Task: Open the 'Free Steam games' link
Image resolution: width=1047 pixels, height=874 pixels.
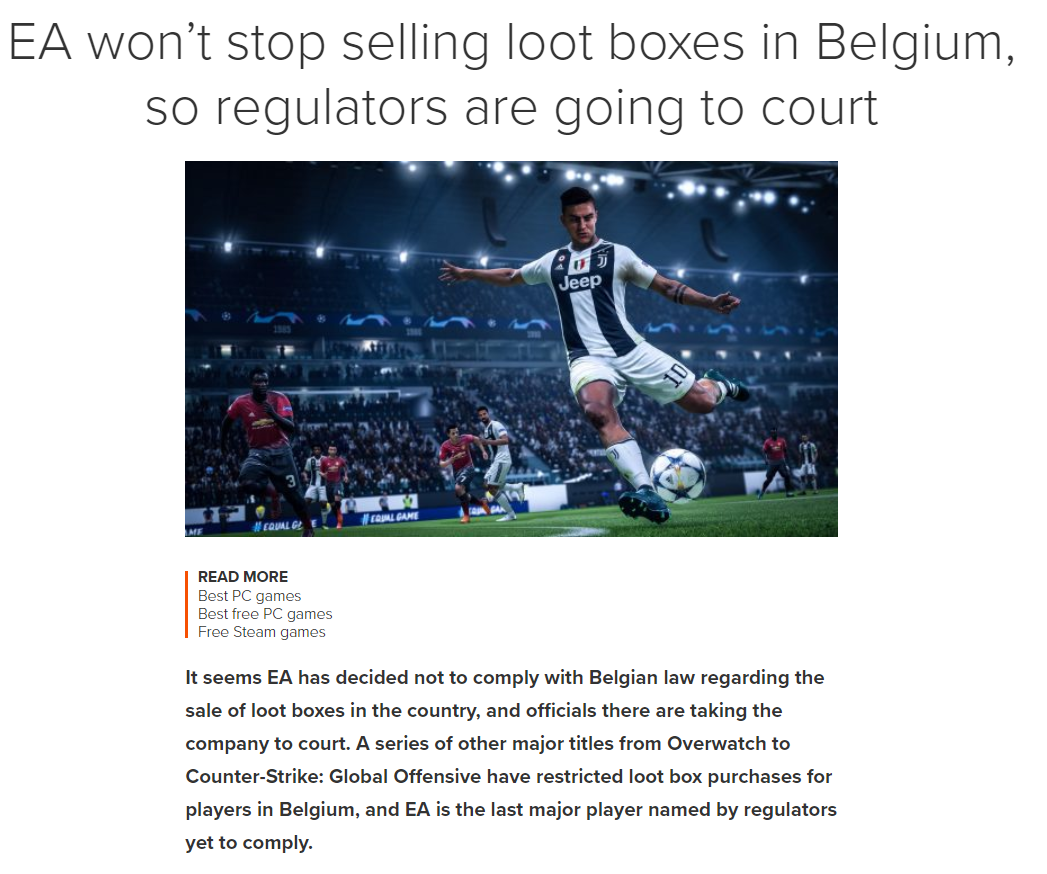Action: (261, 632)
